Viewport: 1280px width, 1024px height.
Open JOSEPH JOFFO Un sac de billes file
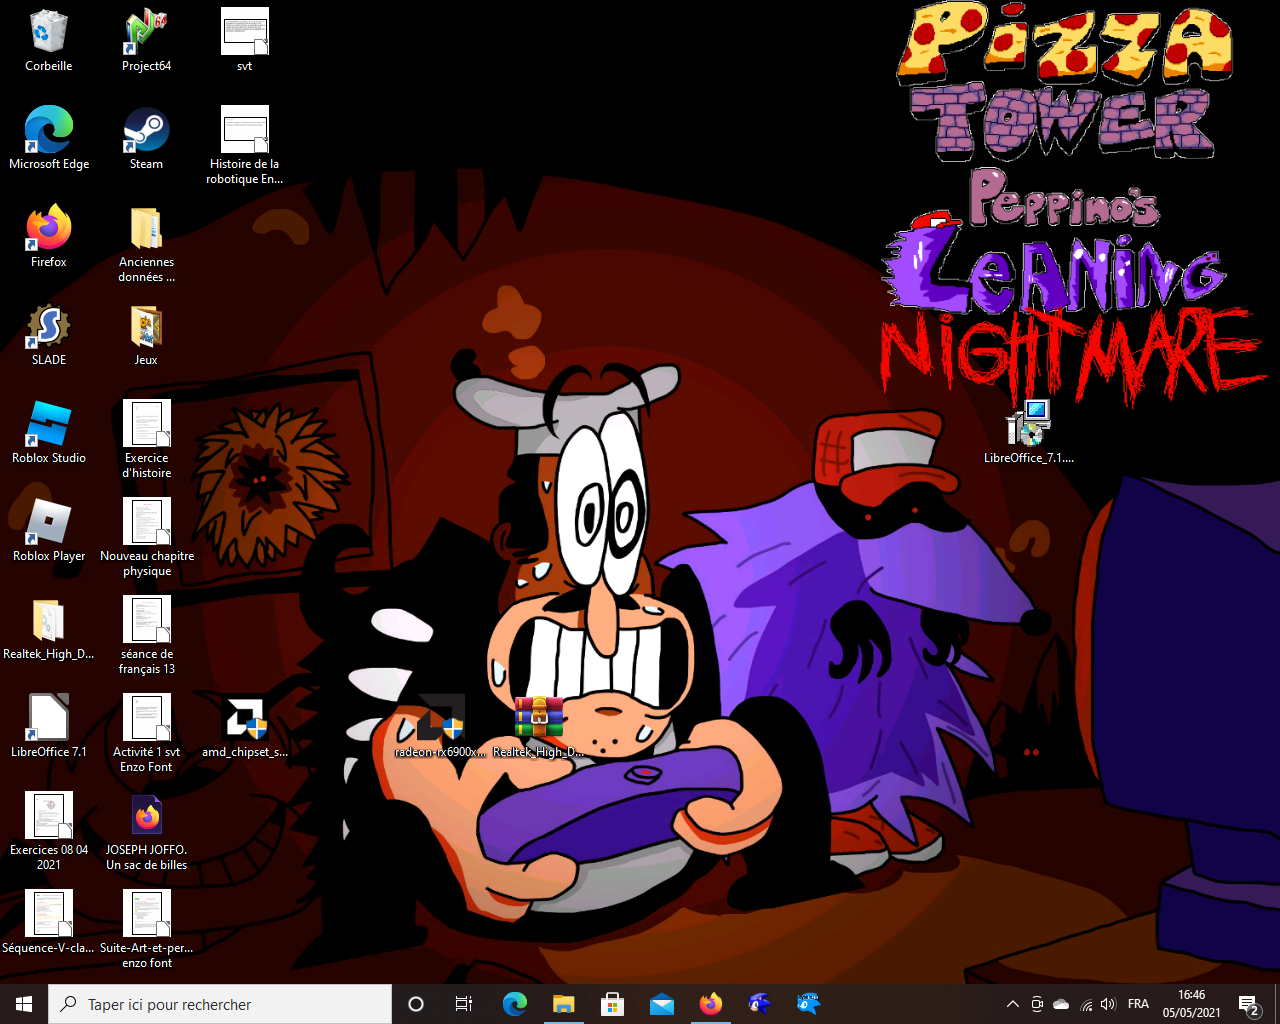tap(146, 831)
